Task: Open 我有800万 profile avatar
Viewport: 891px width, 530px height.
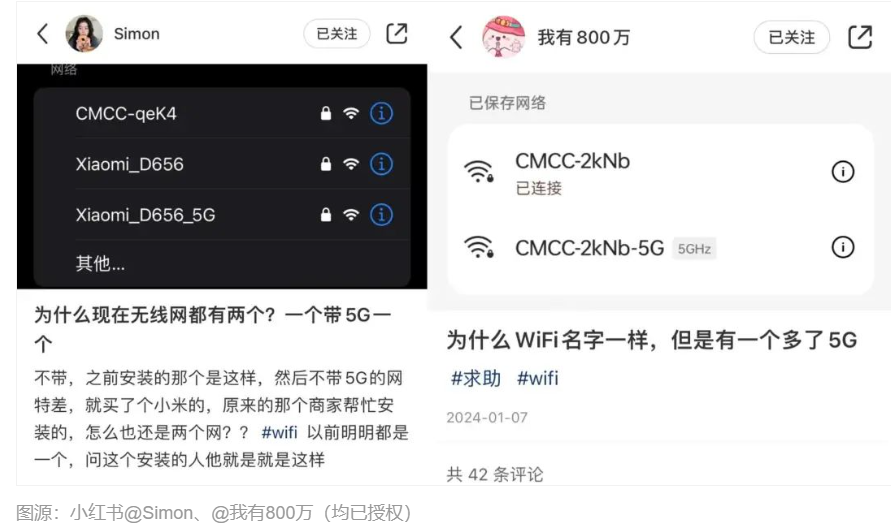Action: click(503, 37)
